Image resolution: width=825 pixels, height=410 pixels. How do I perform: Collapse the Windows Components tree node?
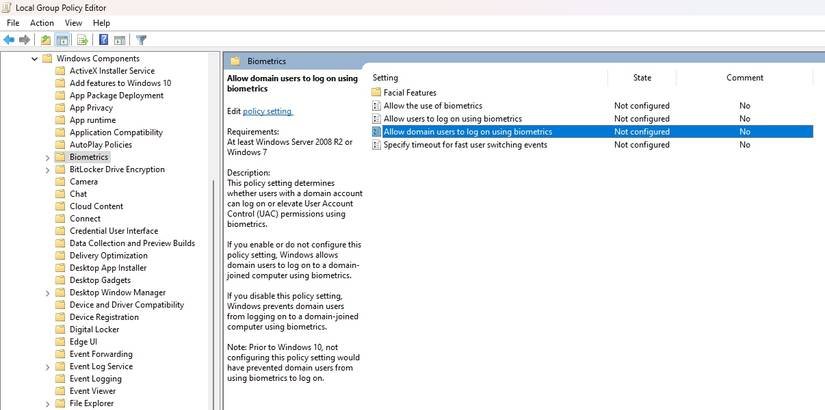(35, 59)
